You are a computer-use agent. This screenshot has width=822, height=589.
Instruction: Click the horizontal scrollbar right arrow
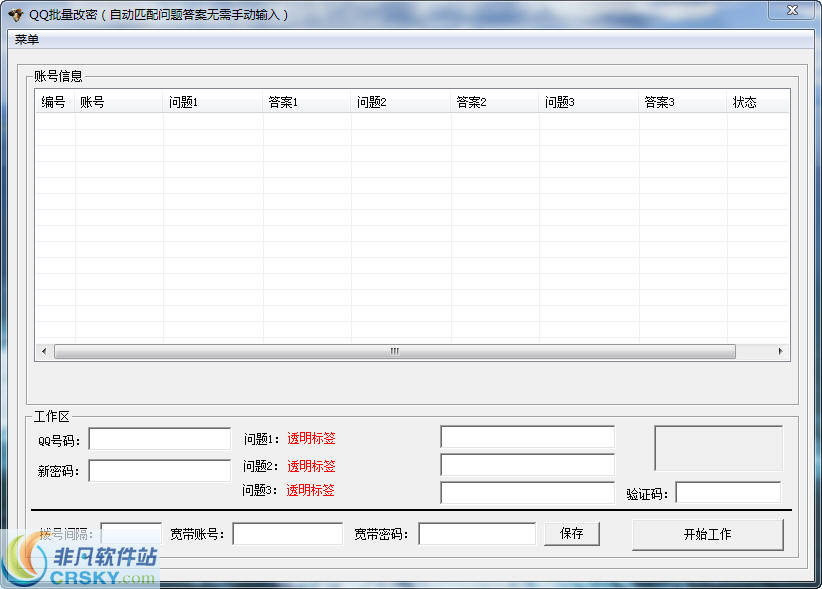pos(781,351)
